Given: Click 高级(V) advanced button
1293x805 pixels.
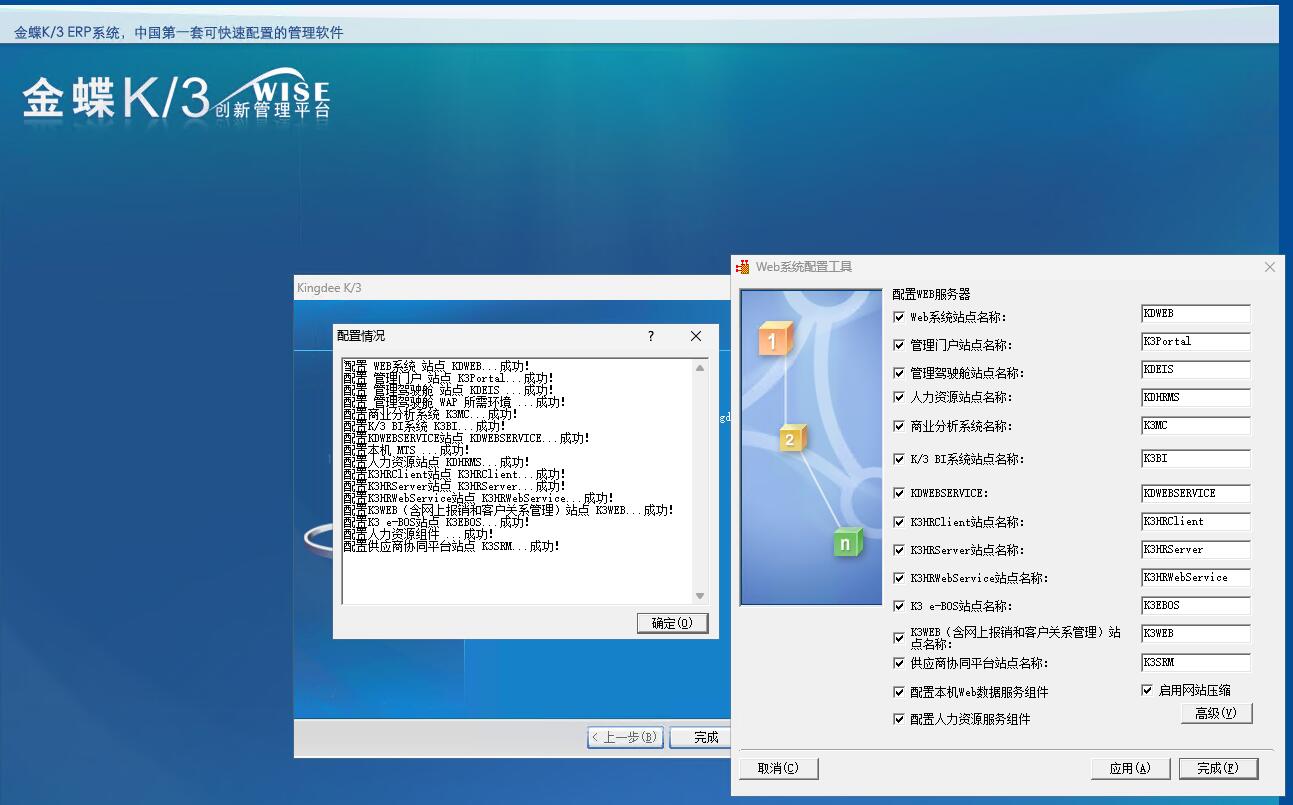Looking at the screenshot, I should [1216, 713].
